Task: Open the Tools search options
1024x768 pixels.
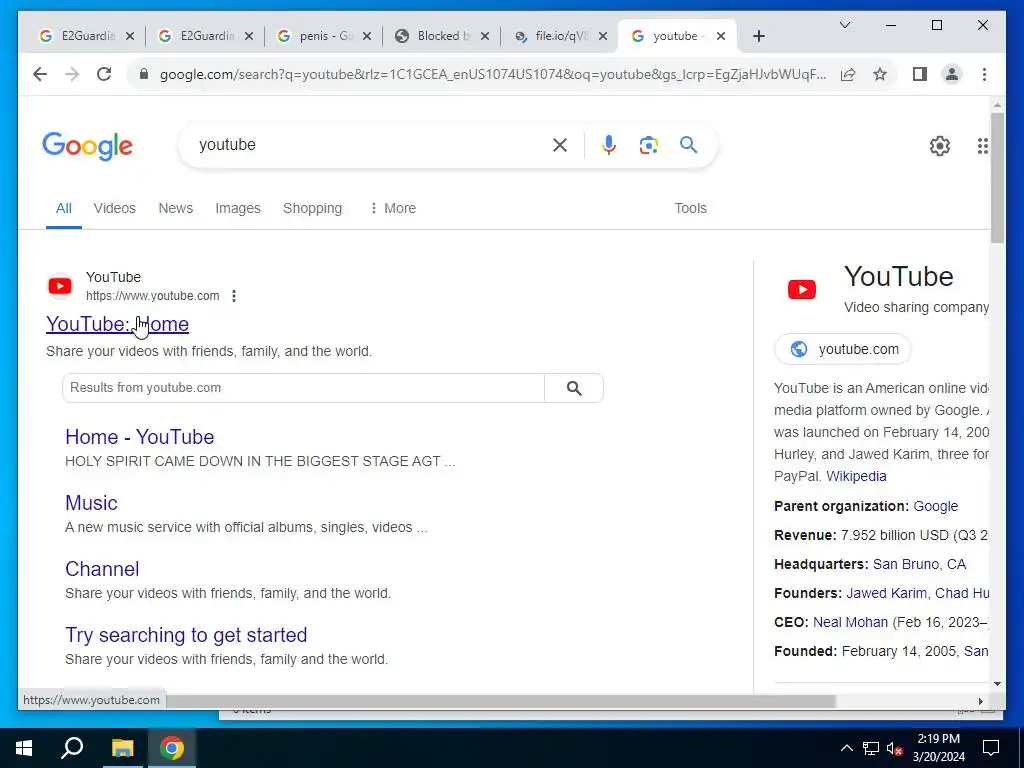Action: (x=690, y=208)
